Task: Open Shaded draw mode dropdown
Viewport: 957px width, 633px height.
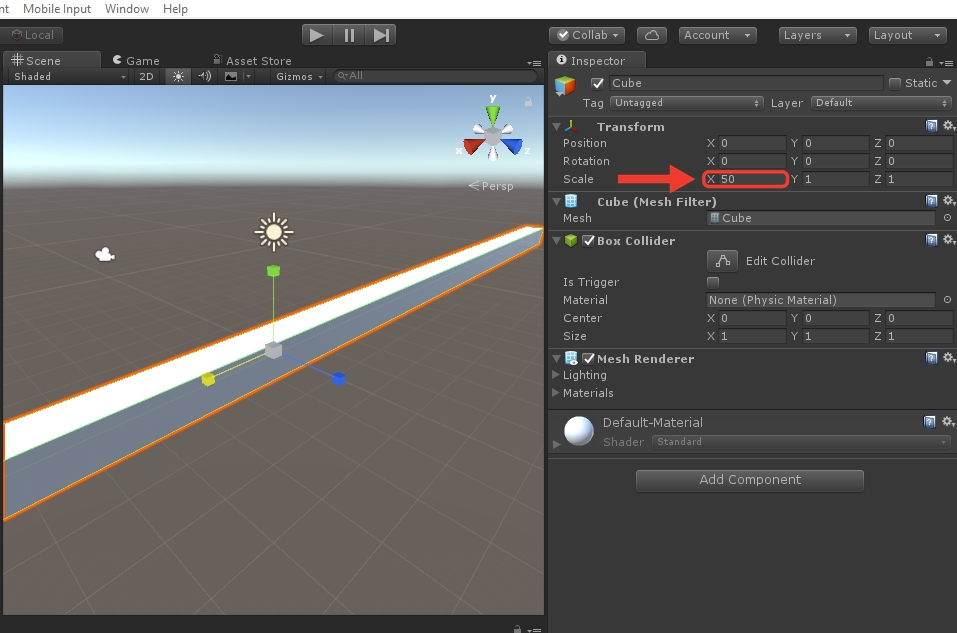Action: (70, 76)
